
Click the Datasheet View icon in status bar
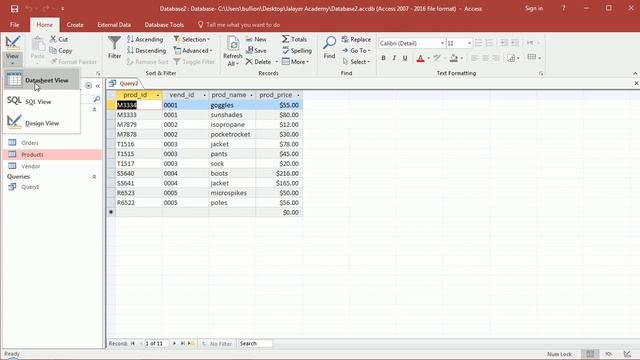[x=590, y=354]
